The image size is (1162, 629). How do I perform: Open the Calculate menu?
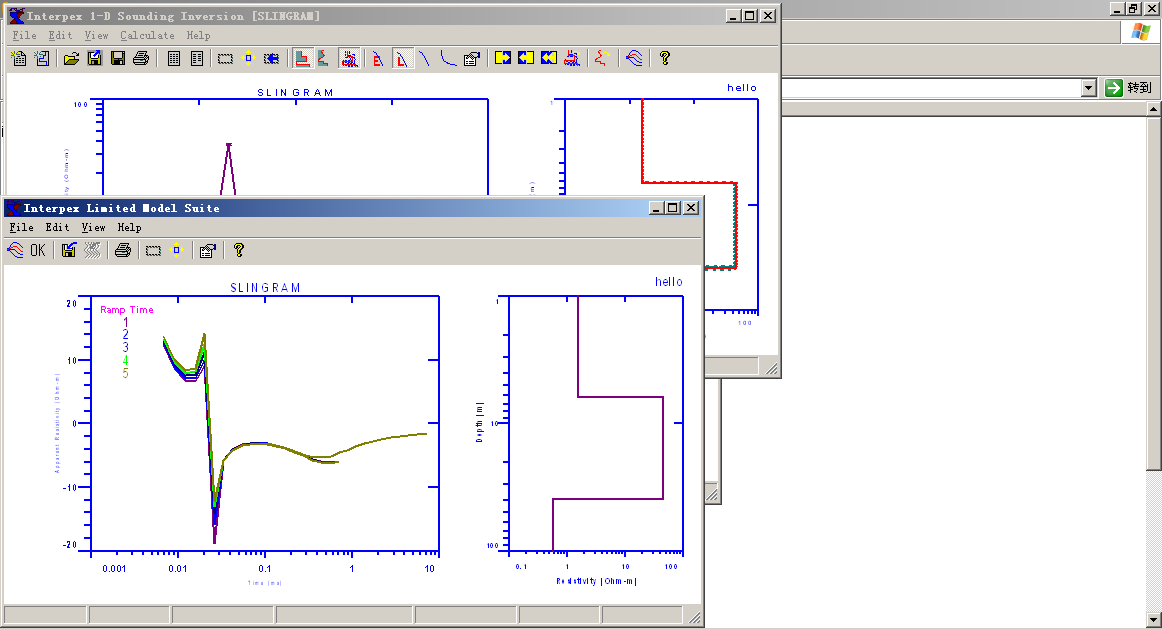pos(147,36)
